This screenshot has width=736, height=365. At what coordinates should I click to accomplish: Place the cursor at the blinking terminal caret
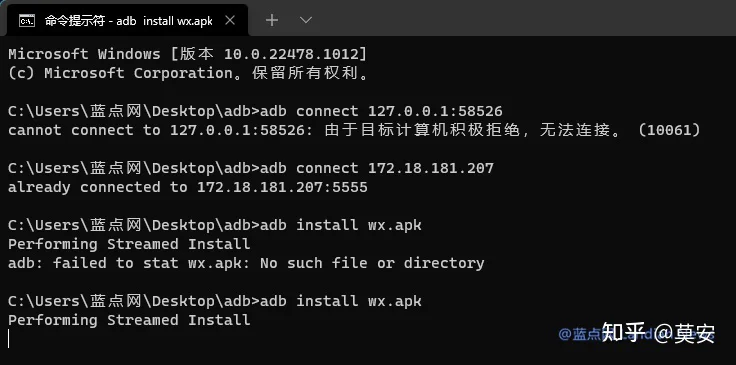pos(9,338)
